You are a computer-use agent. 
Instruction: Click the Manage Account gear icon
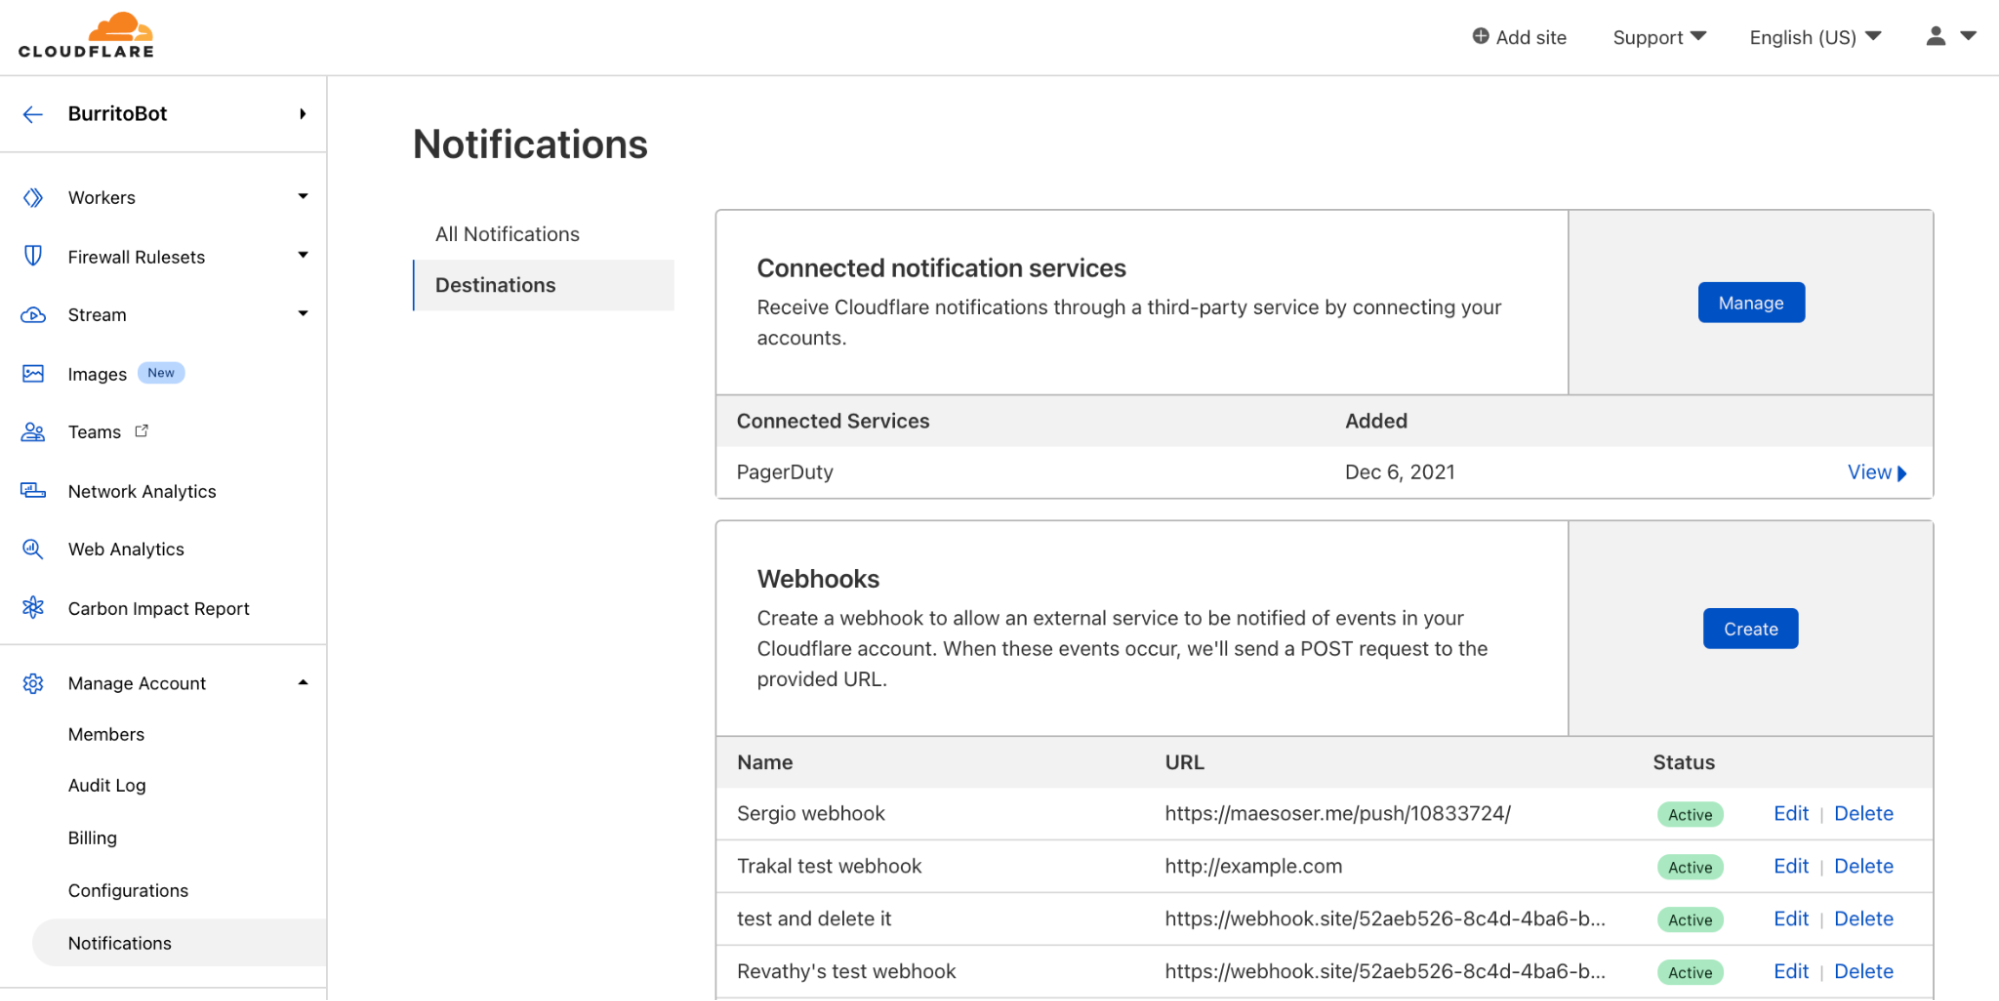click(x=33, y=683)
